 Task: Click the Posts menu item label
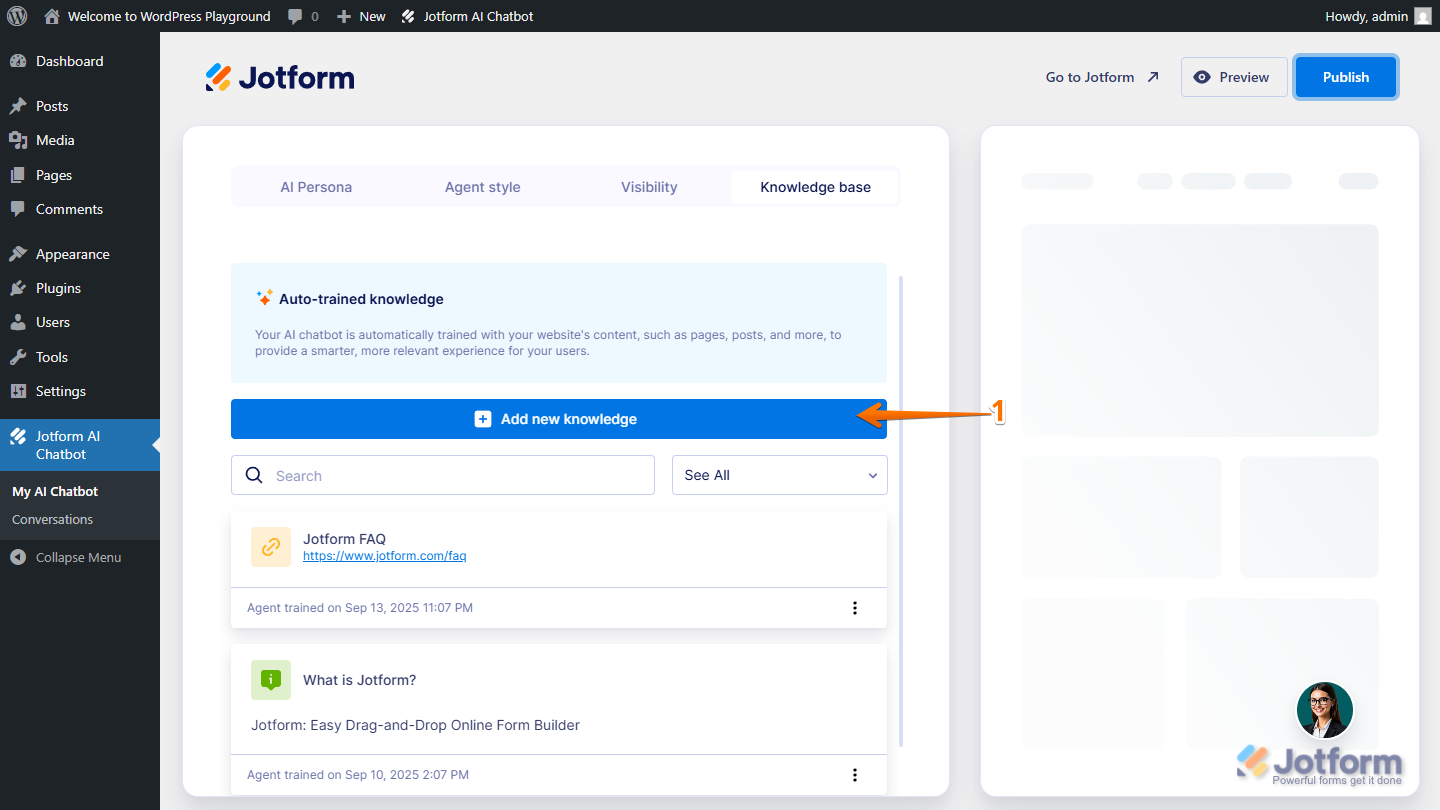click(x=52, y=106)
